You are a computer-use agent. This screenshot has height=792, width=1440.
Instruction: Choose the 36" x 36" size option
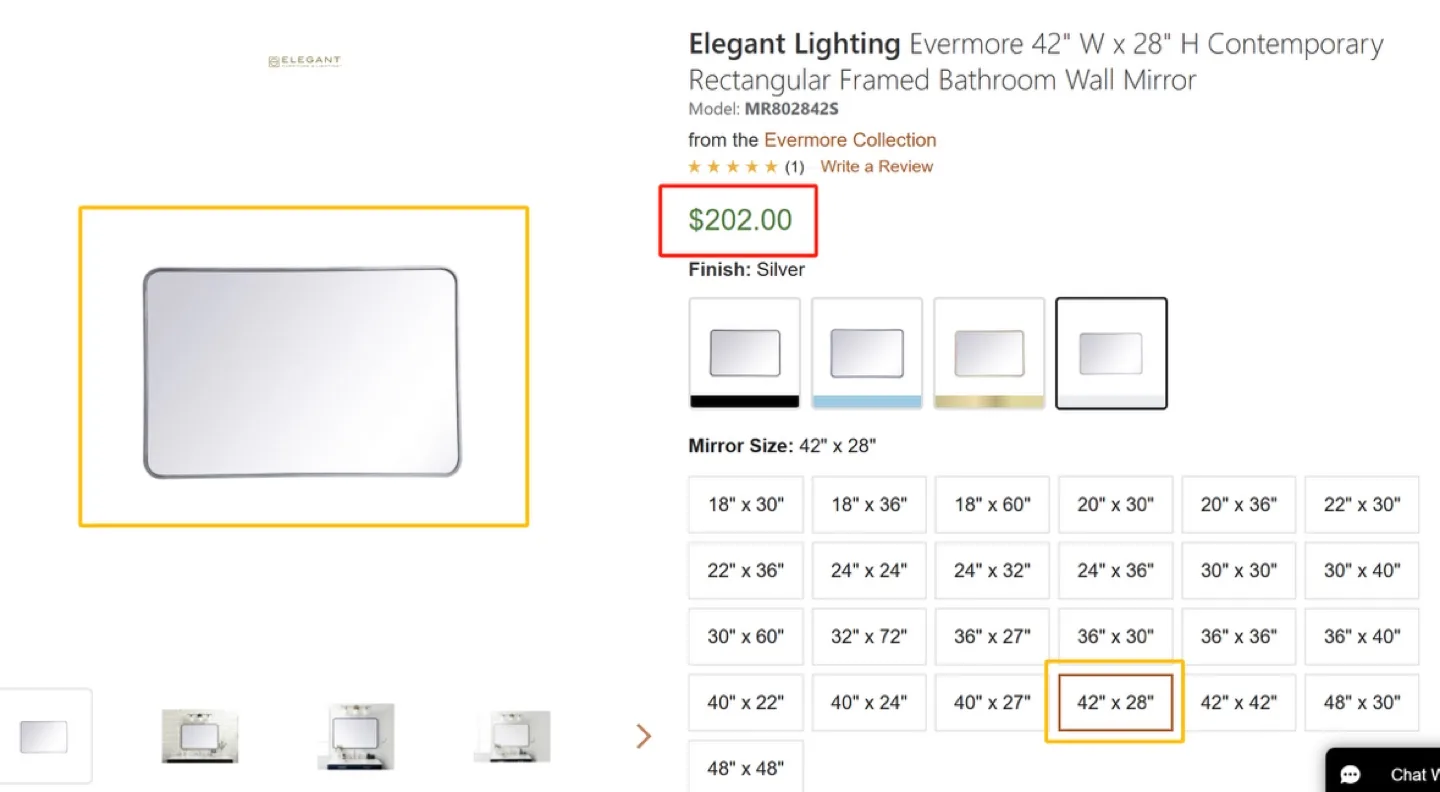(x=1238, y=636)
